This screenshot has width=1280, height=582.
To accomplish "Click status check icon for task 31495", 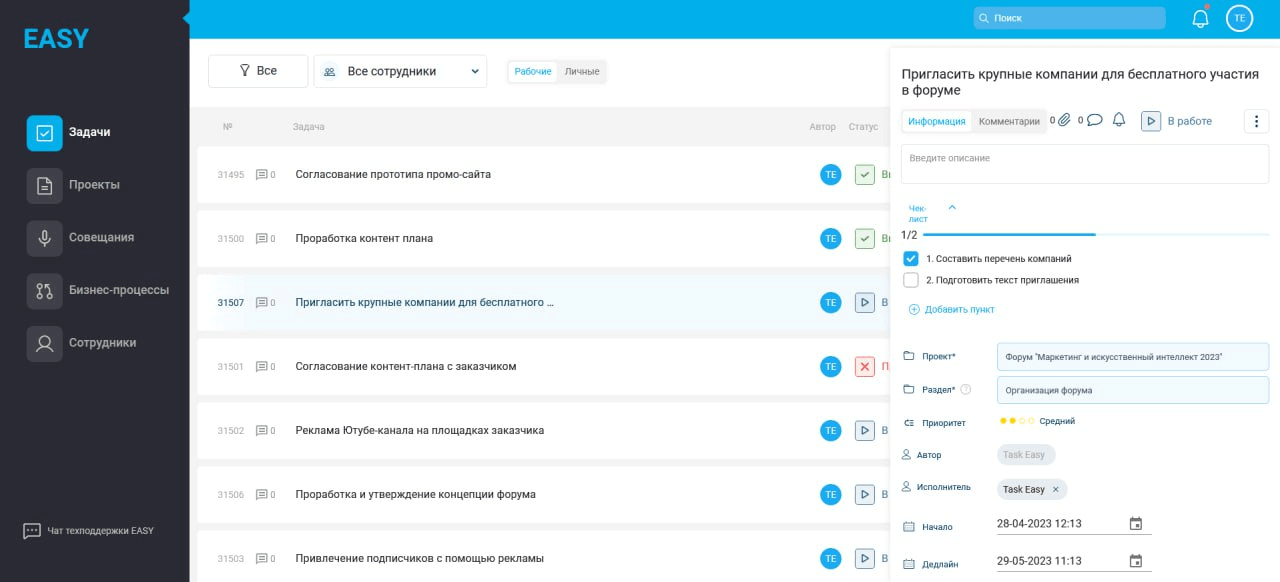I will pyautogui.click(x=865, y=175).
